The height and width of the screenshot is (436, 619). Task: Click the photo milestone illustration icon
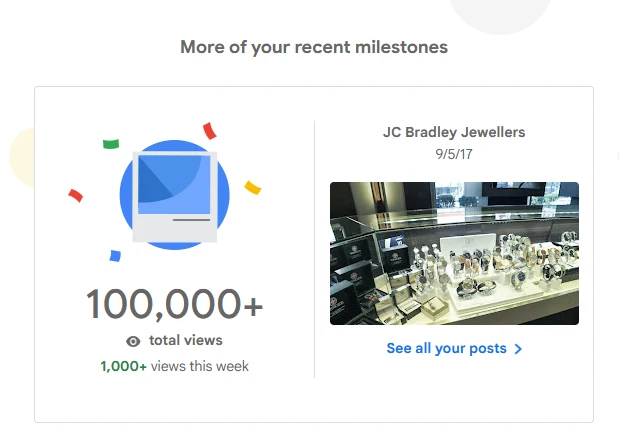[174, 195]
